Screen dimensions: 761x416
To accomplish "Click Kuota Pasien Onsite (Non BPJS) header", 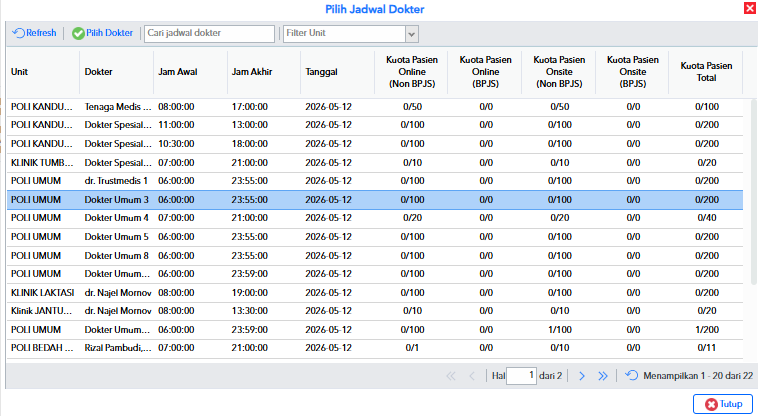I will click(559, 72).
